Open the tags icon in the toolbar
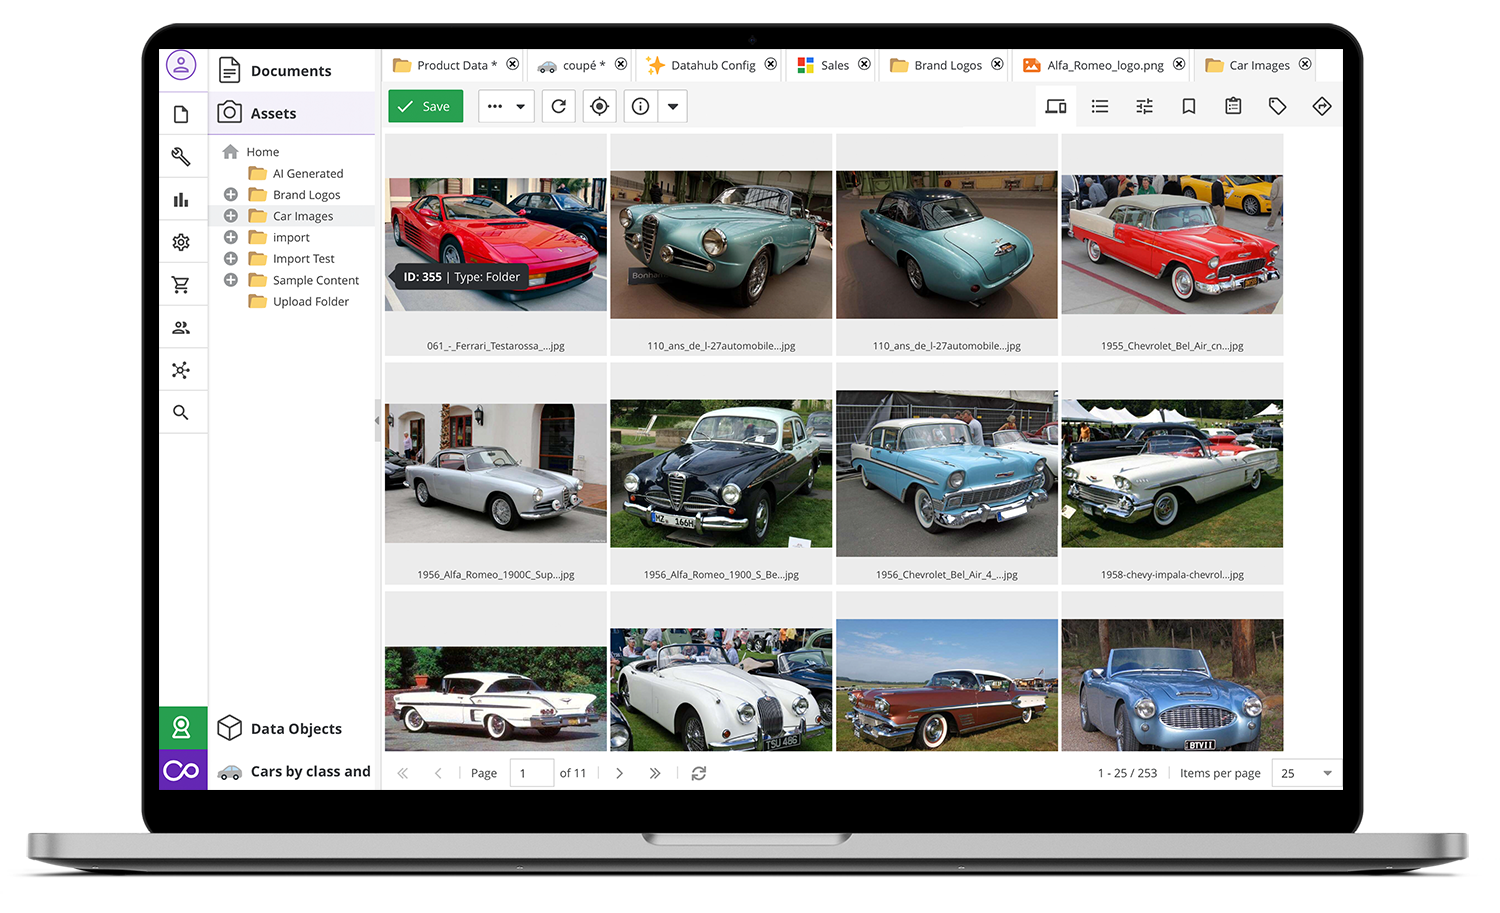This screenshot has width=1500, height=913. [1277, 106]
